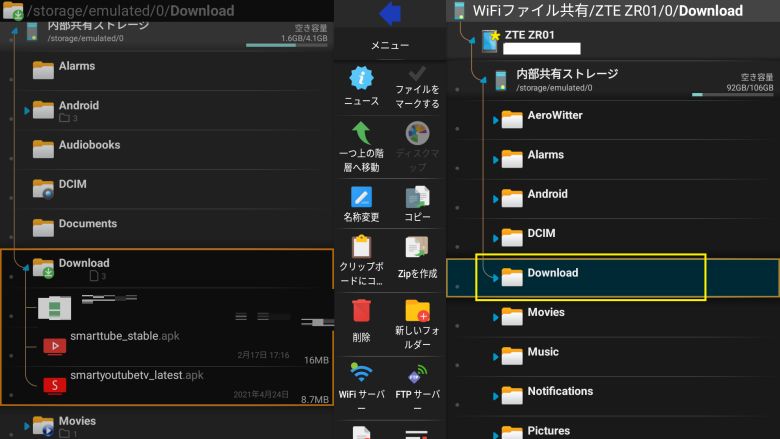This screenshot has height=439, width=780.
Task: Expand AeroWitter folder arrow
Action: click(495, 120)
